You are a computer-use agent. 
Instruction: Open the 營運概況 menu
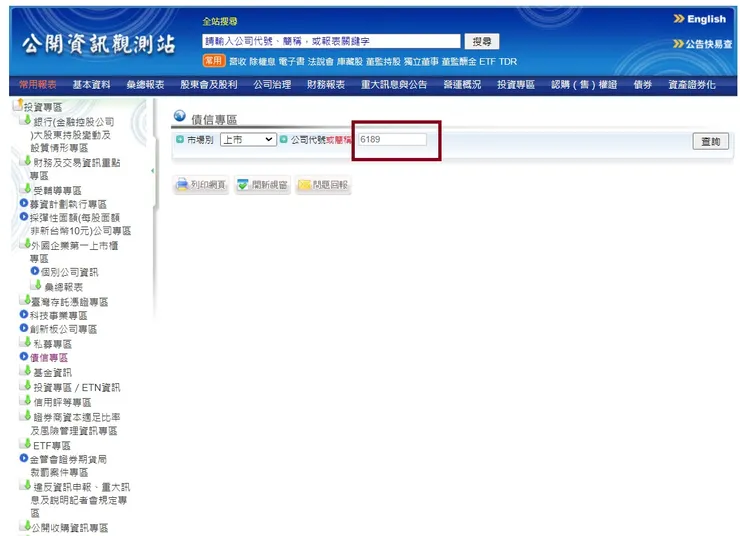point(462,84)
